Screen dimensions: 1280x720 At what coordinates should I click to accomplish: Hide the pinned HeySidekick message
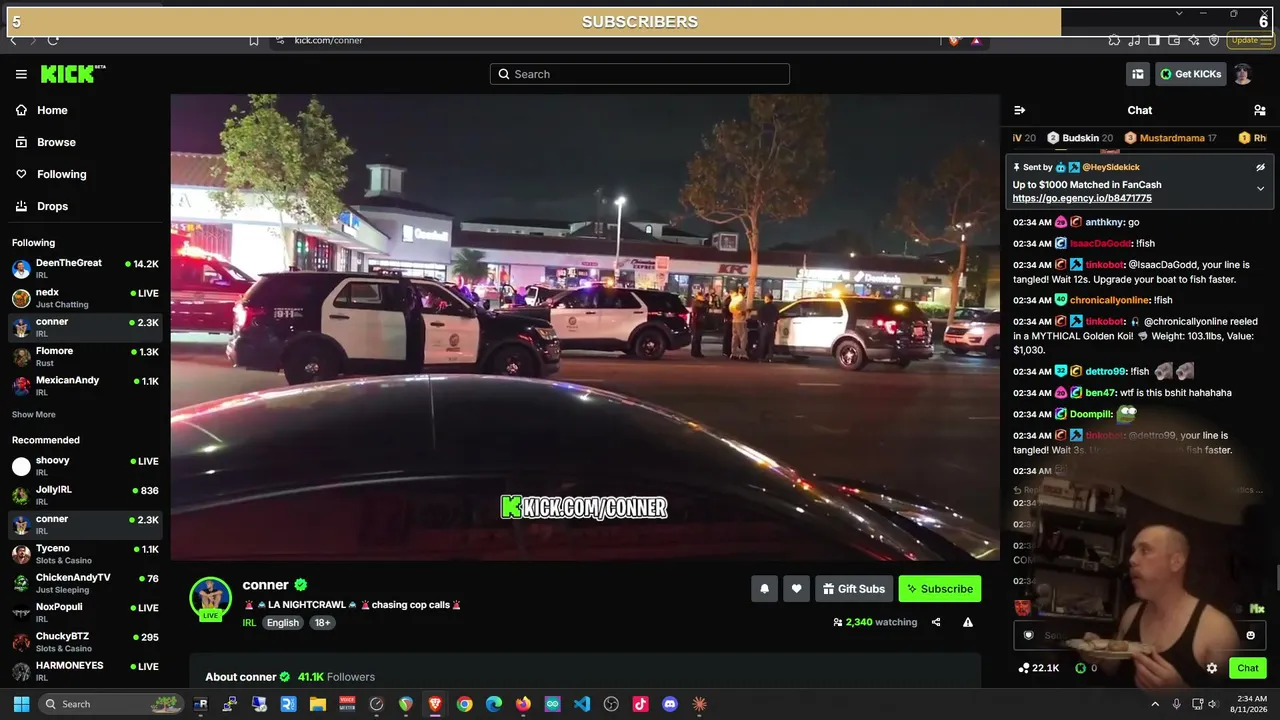(1260, 167)
